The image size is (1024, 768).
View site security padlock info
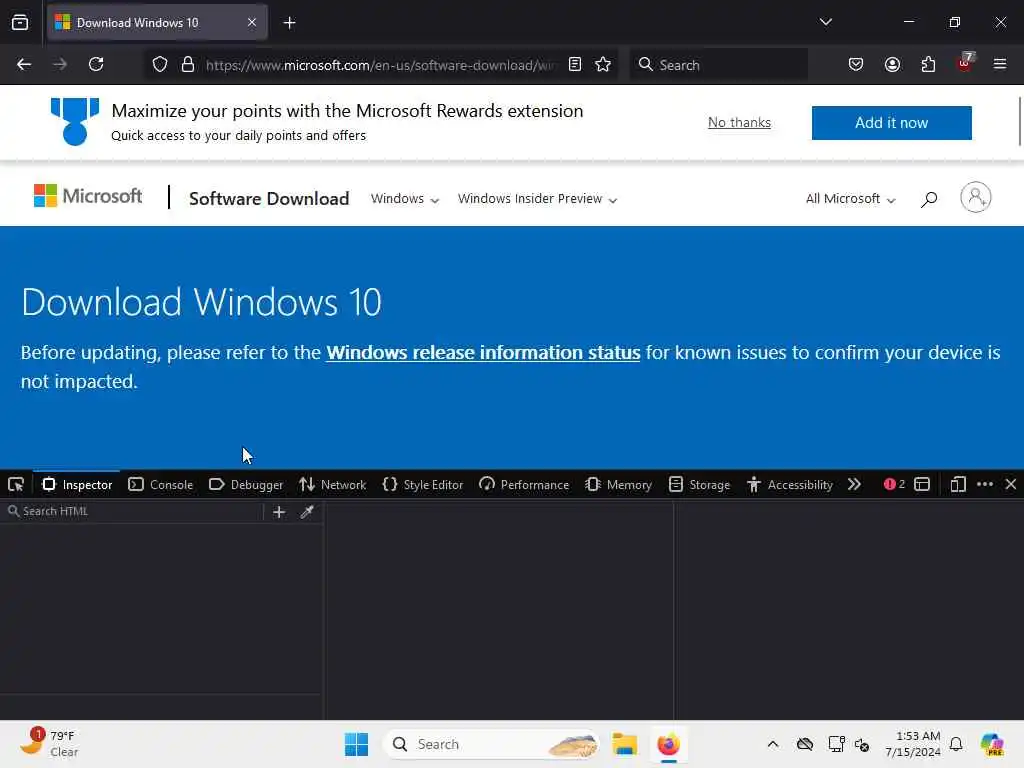(x=187, y=65)
